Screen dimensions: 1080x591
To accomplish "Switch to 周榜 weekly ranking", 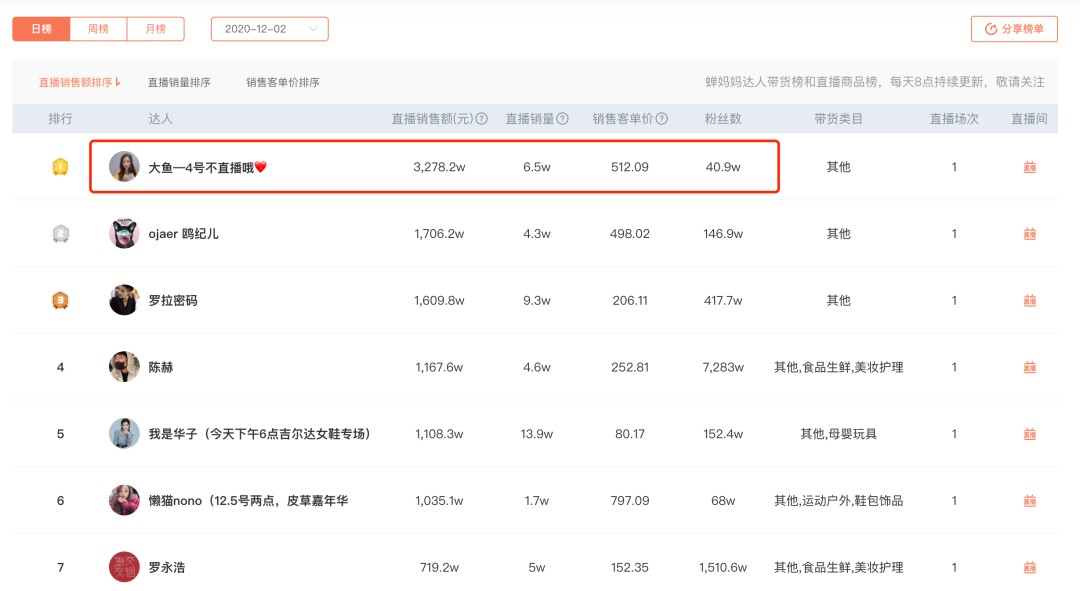I will (x=98, y=29).
